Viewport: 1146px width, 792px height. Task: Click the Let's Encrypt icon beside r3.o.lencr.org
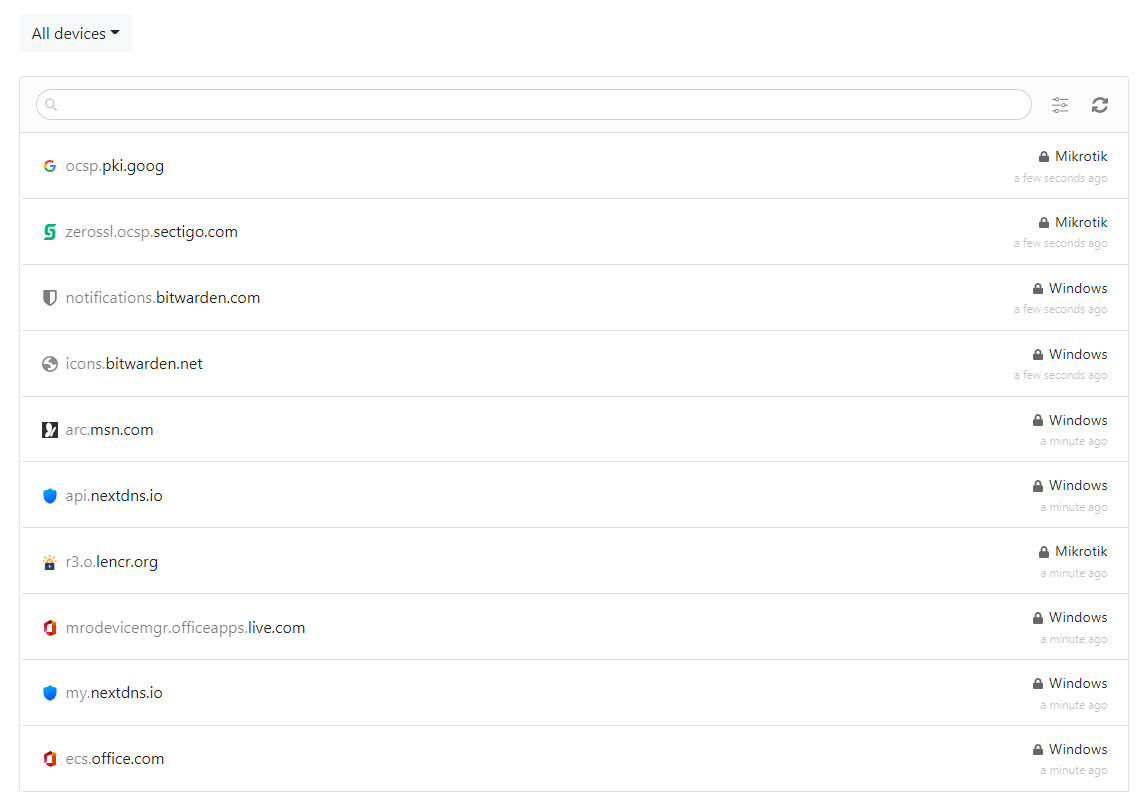50,562
